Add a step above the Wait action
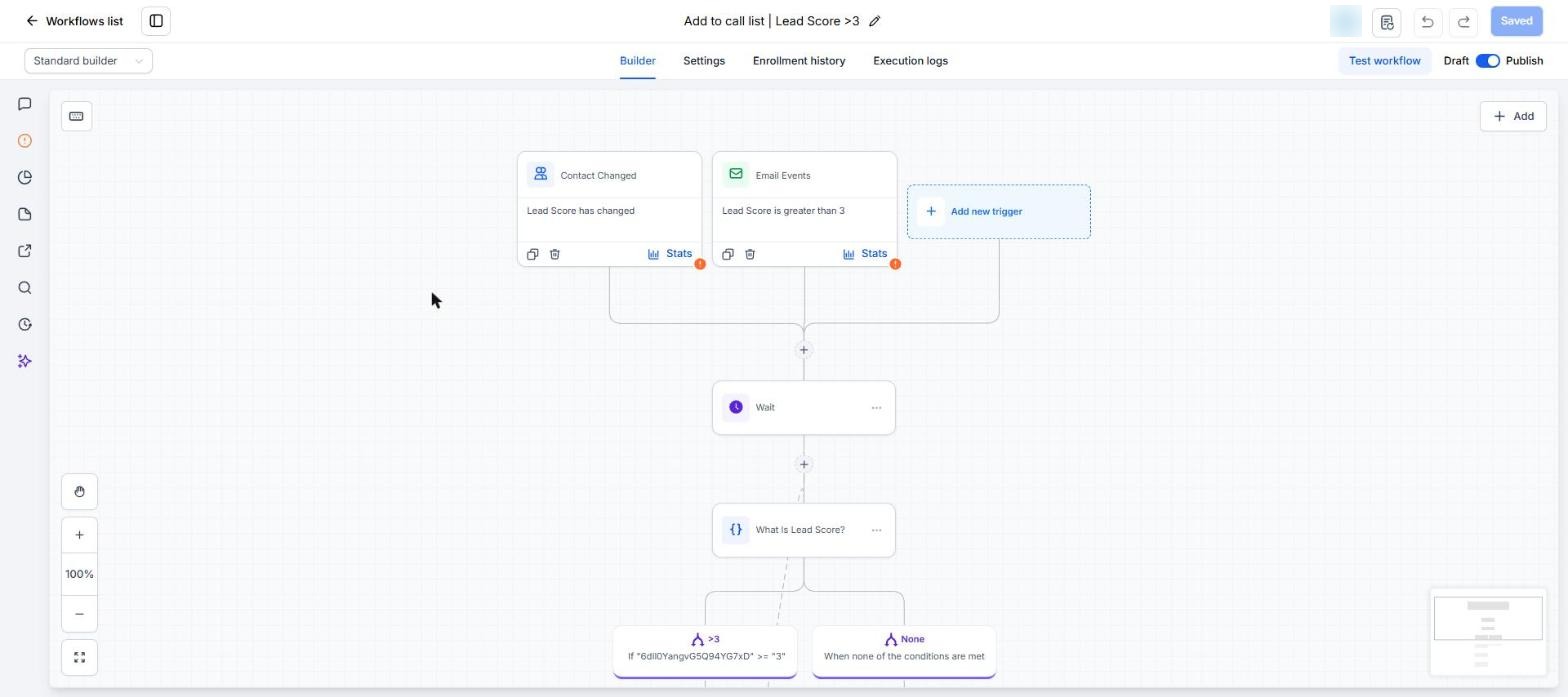The height and width of the screenshot is (697, 1568). click(803, 350)
